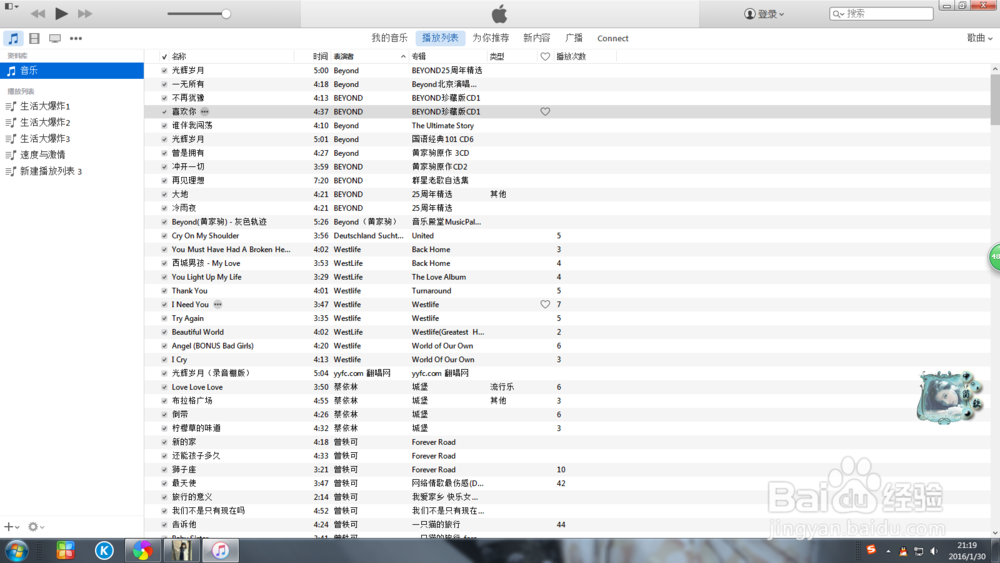Viewport: 1000px width, 563px height.
Task: Switch to 新内容 tab
Action: click(x=536, y=38)
